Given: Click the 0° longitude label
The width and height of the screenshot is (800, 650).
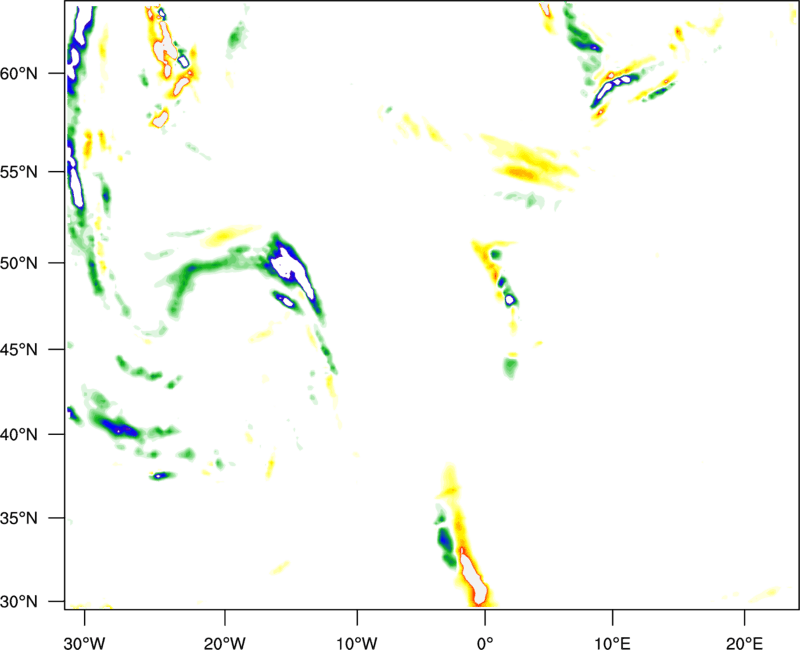Looking at the screenshot, I should coord(485,643).
